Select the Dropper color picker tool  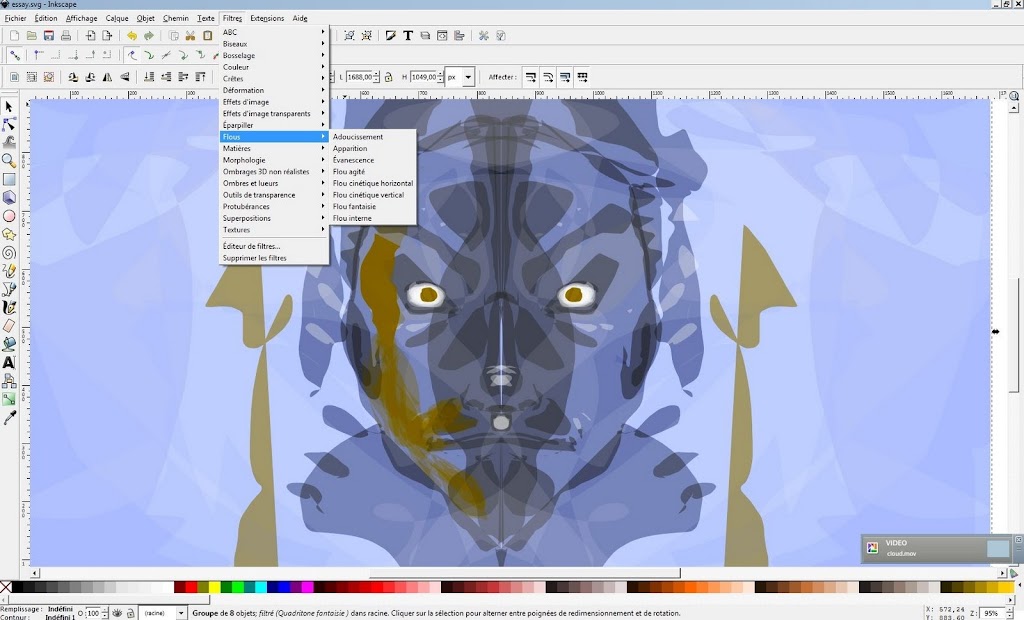9,417
